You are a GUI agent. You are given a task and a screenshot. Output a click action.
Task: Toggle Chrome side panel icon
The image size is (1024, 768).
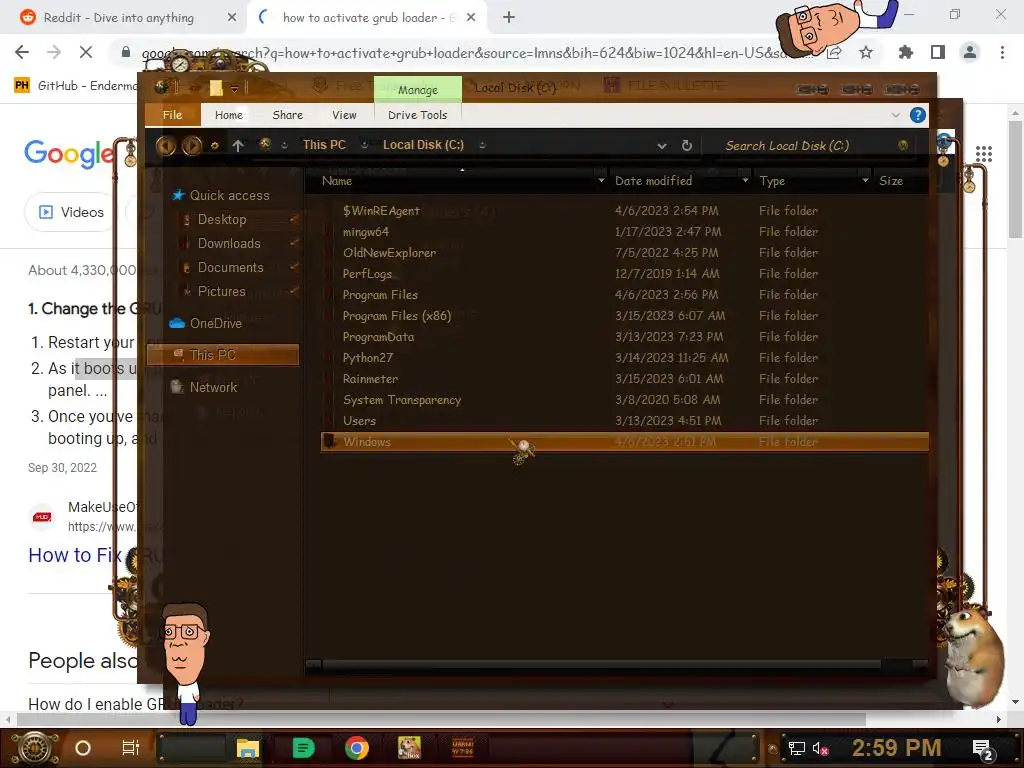pyautogui.click(x=938, y=52)
